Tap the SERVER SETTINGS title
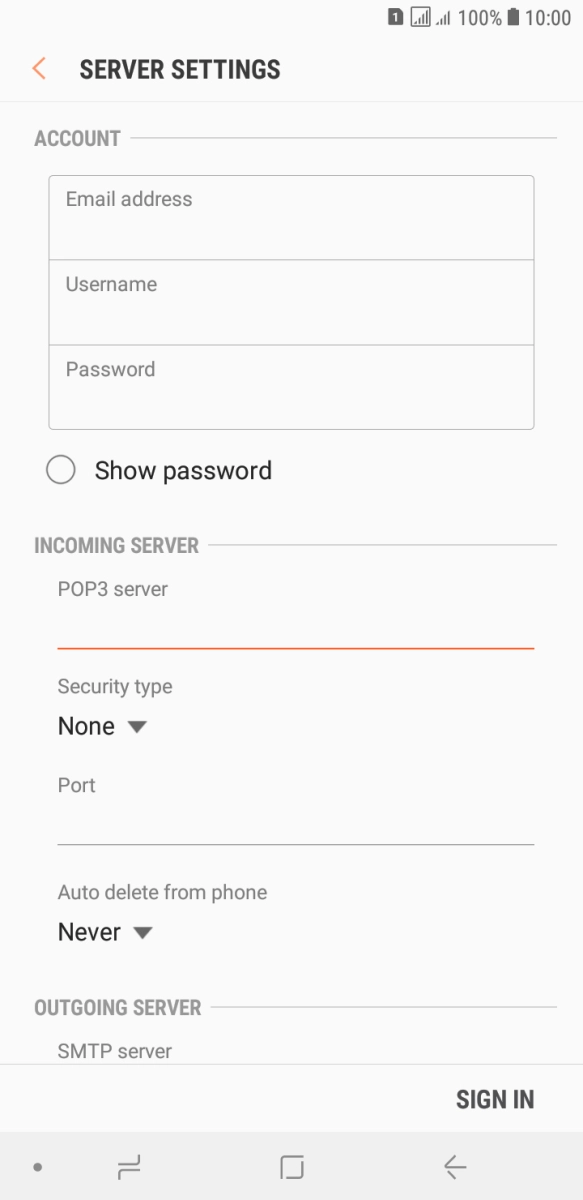Screen dimensions: 583x1200 coord(179,68)
